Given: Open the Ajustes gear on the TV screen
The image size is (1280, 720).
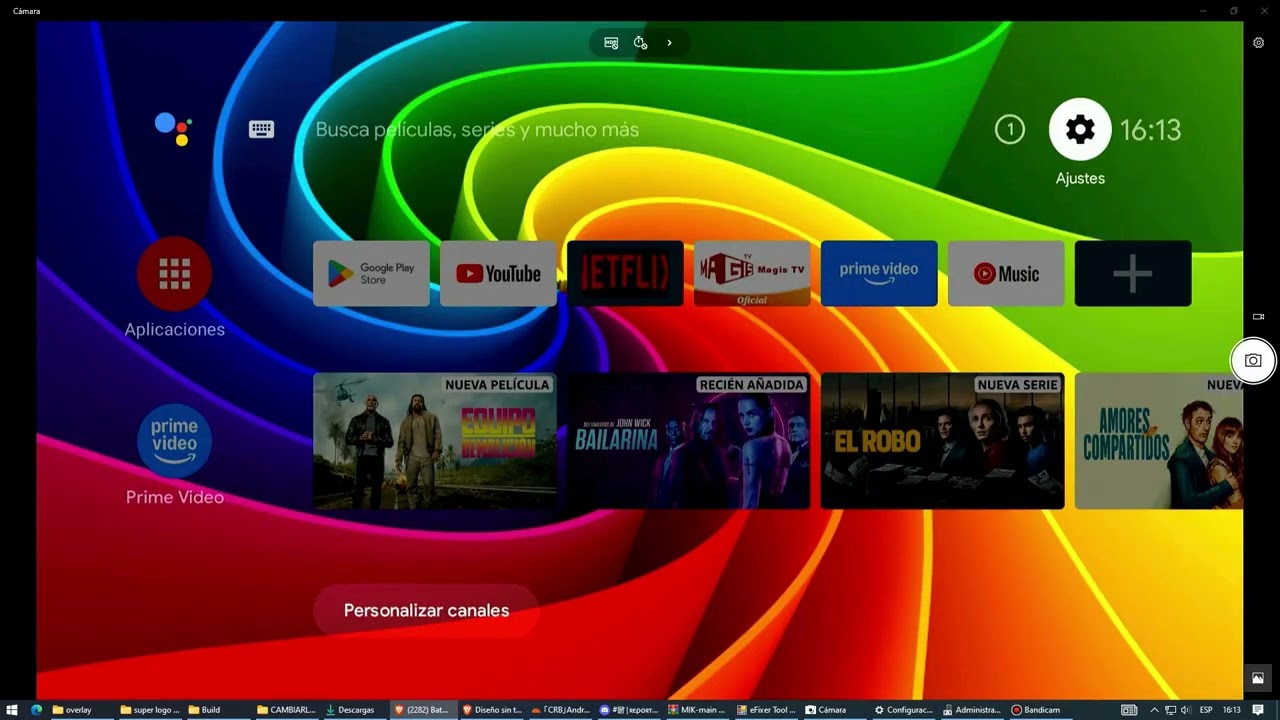Looking at the screenshot, I should (1080, 129).
